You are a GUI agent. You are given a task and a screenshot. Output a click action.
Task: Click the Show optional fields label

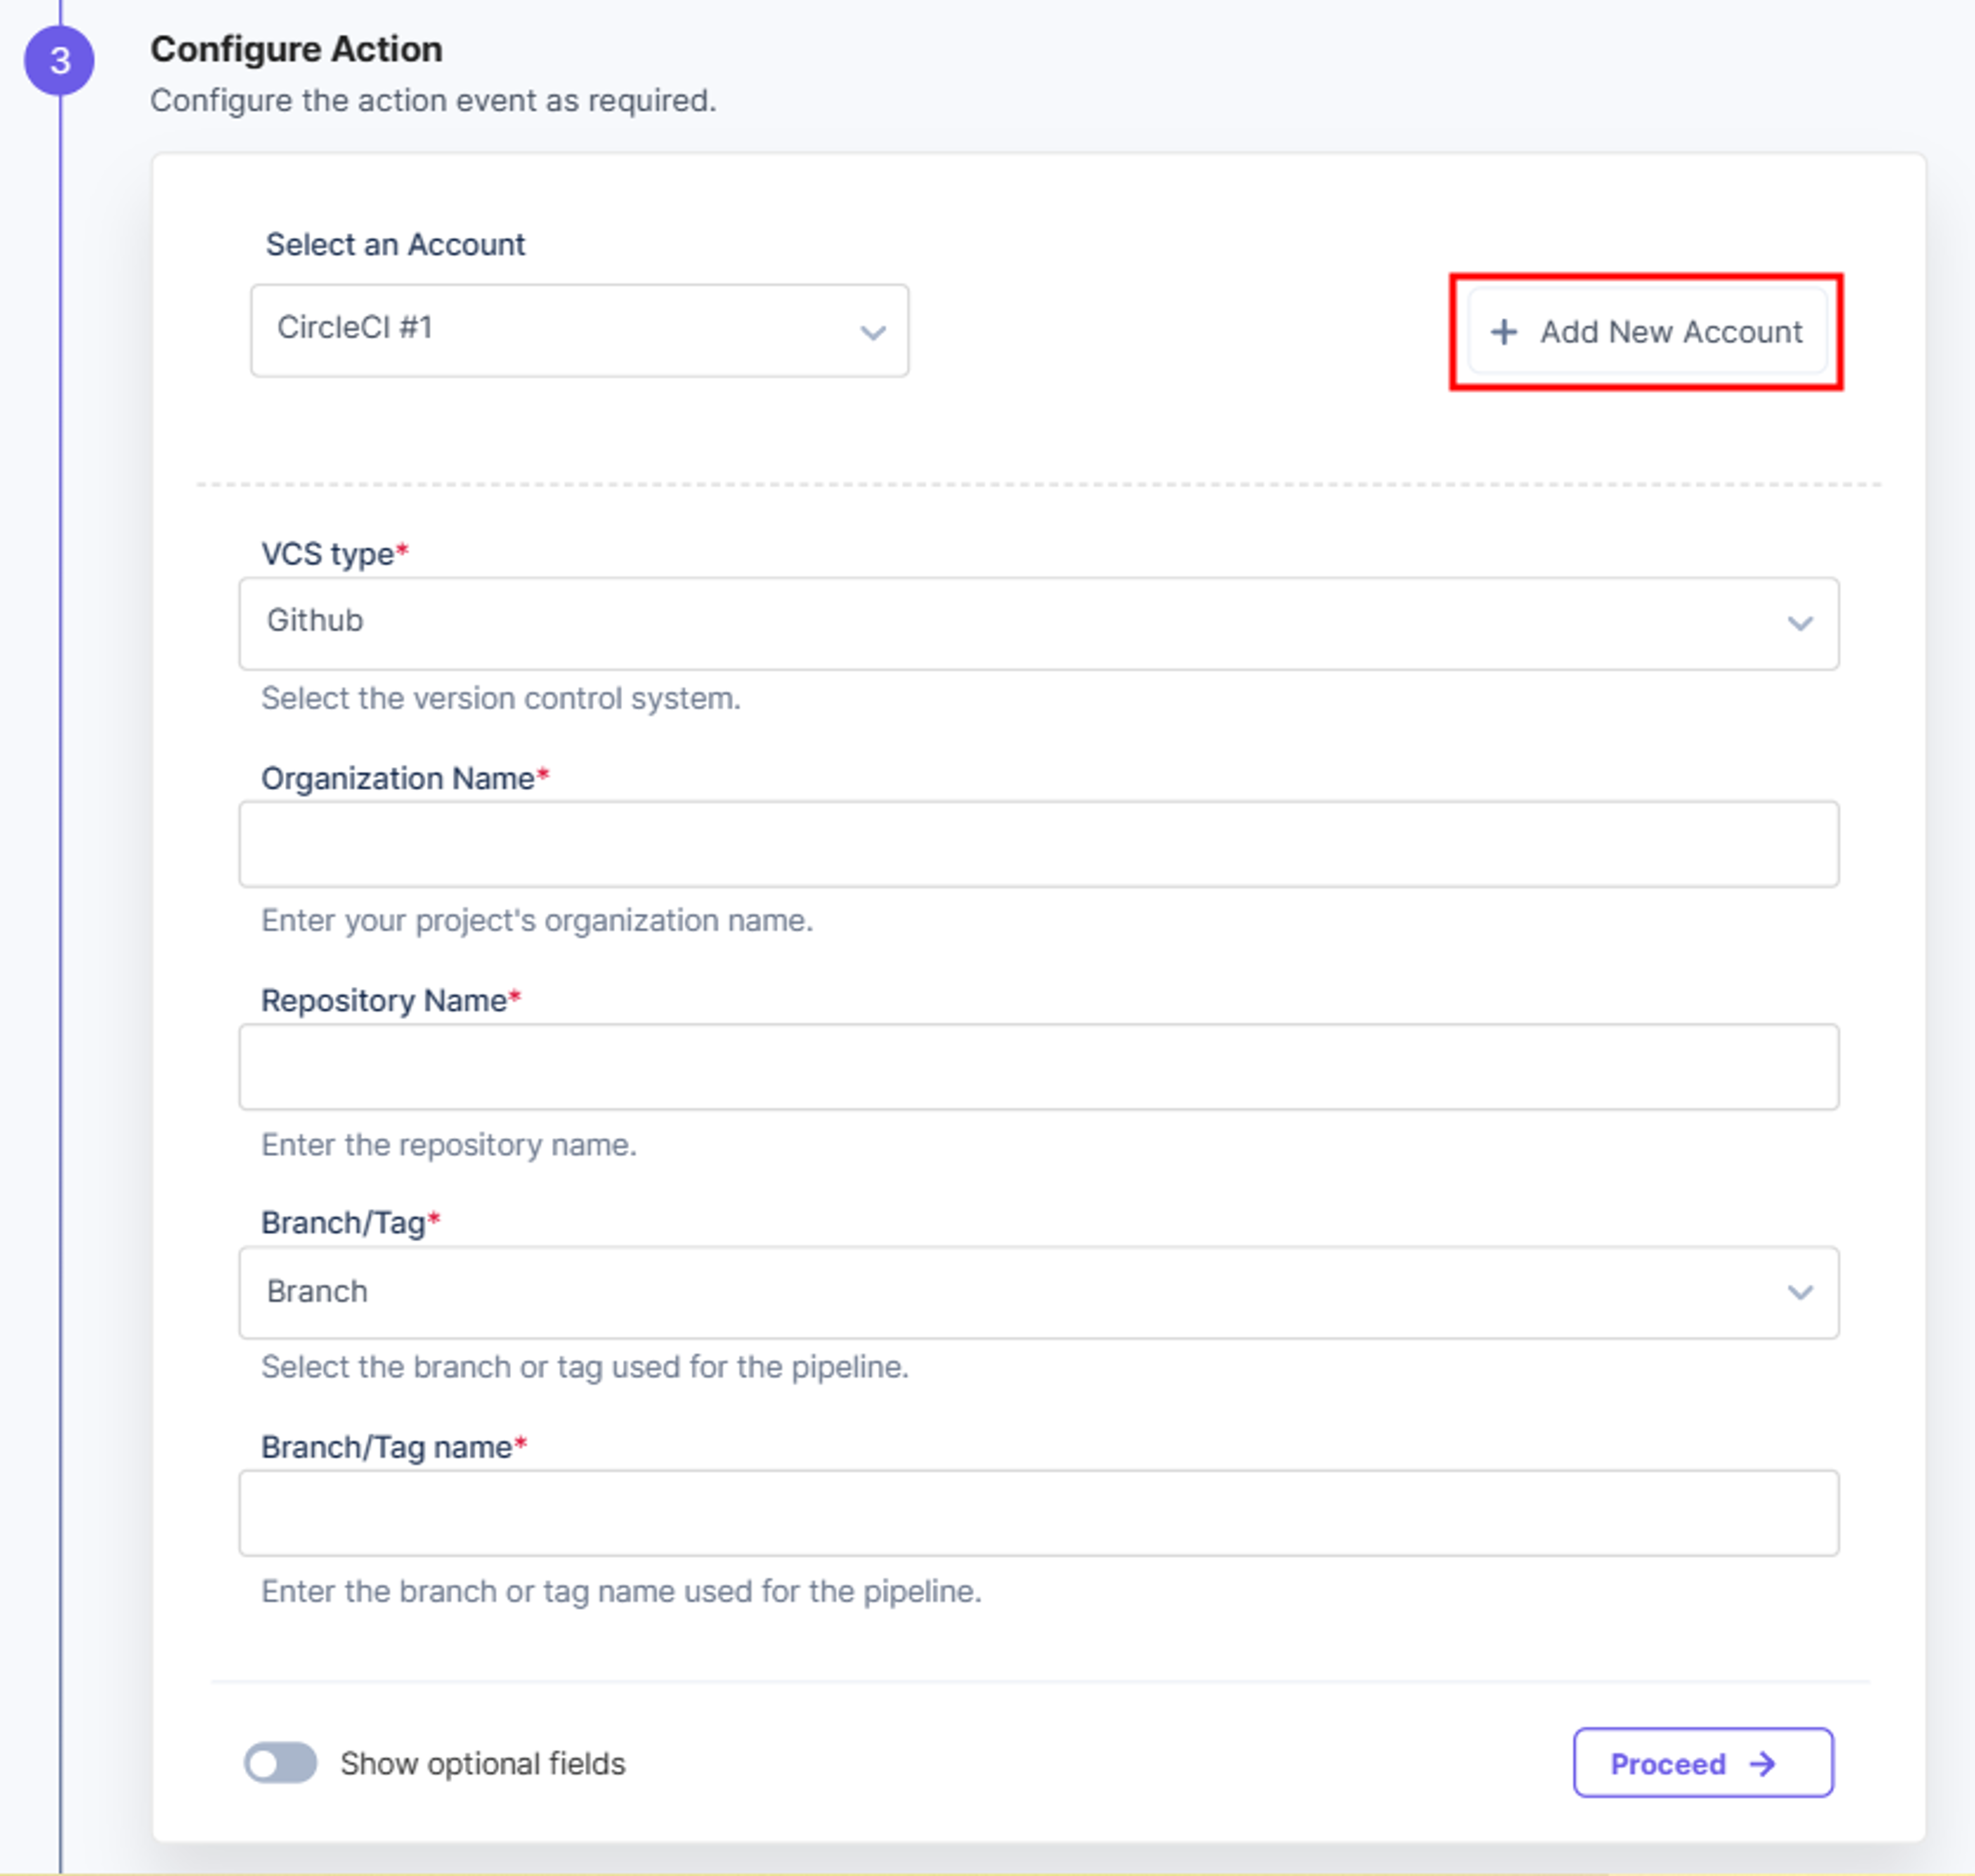pos(482,1763)
